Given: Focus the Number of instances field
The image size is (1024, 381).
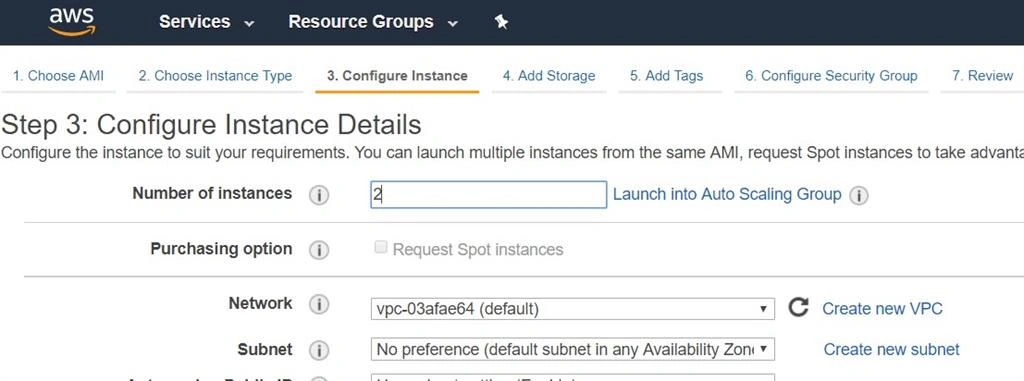Looking at the screenshot, I should click(x=488, y=195).
